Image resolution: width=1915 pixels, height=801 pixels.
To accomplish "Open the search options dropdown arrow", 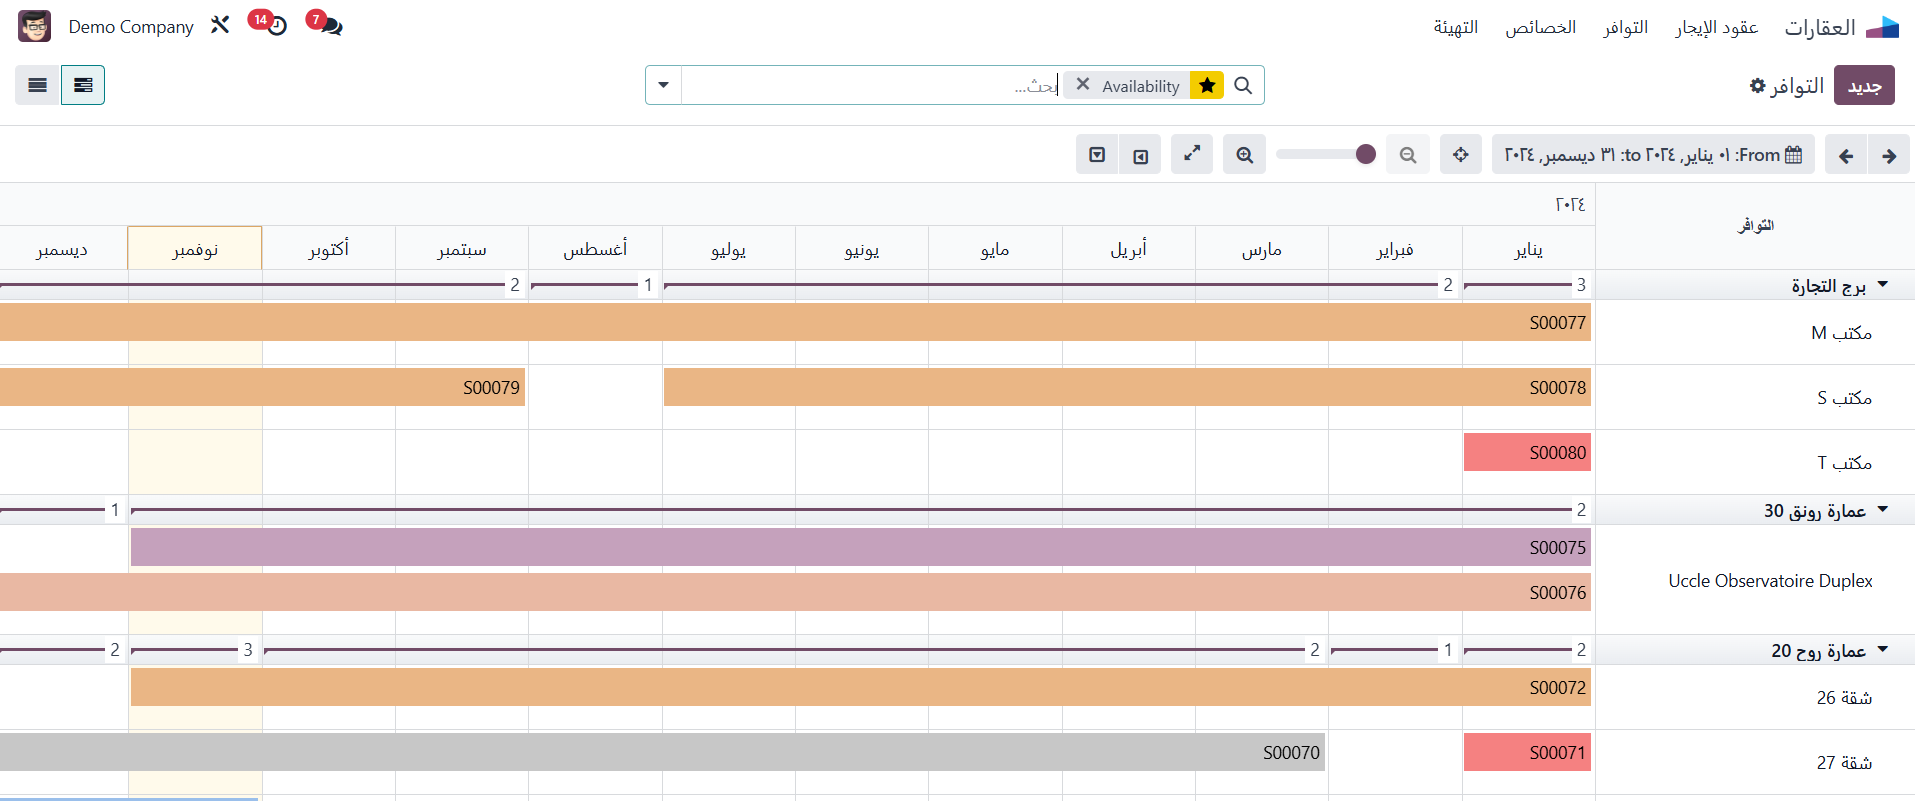I will [x=663, y=86].
